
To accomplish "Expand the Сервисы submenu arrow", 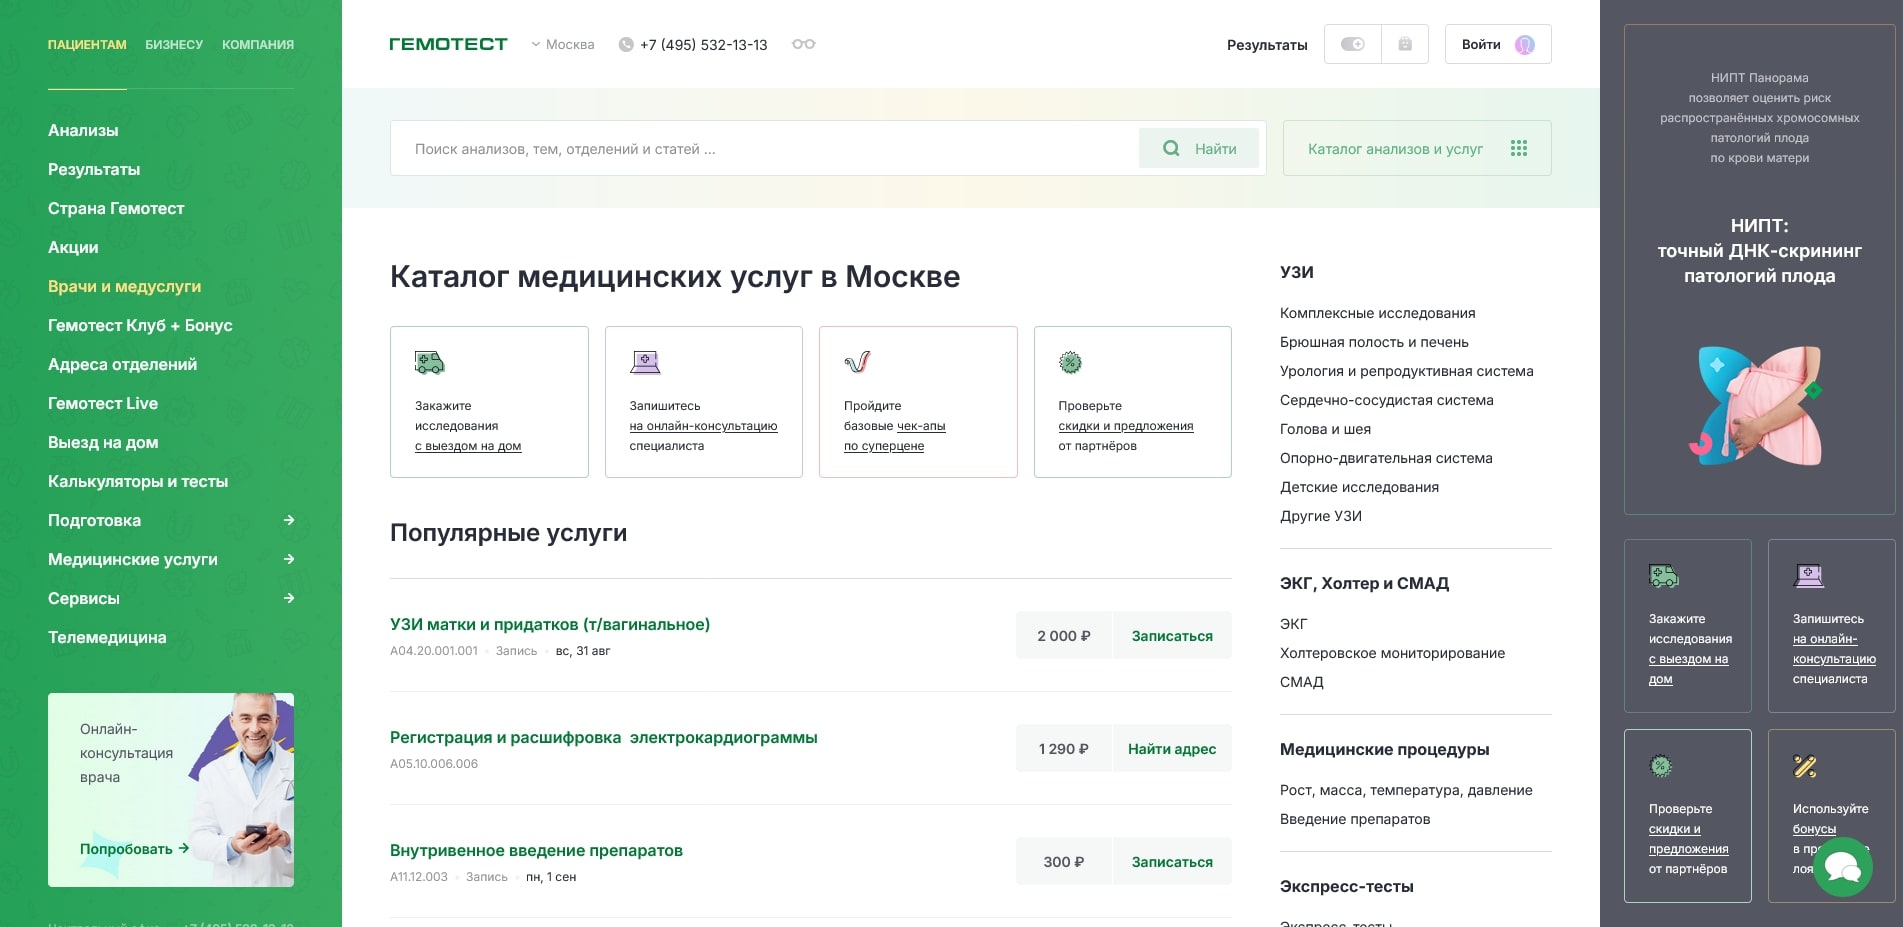I will click(x=289, y=598).
